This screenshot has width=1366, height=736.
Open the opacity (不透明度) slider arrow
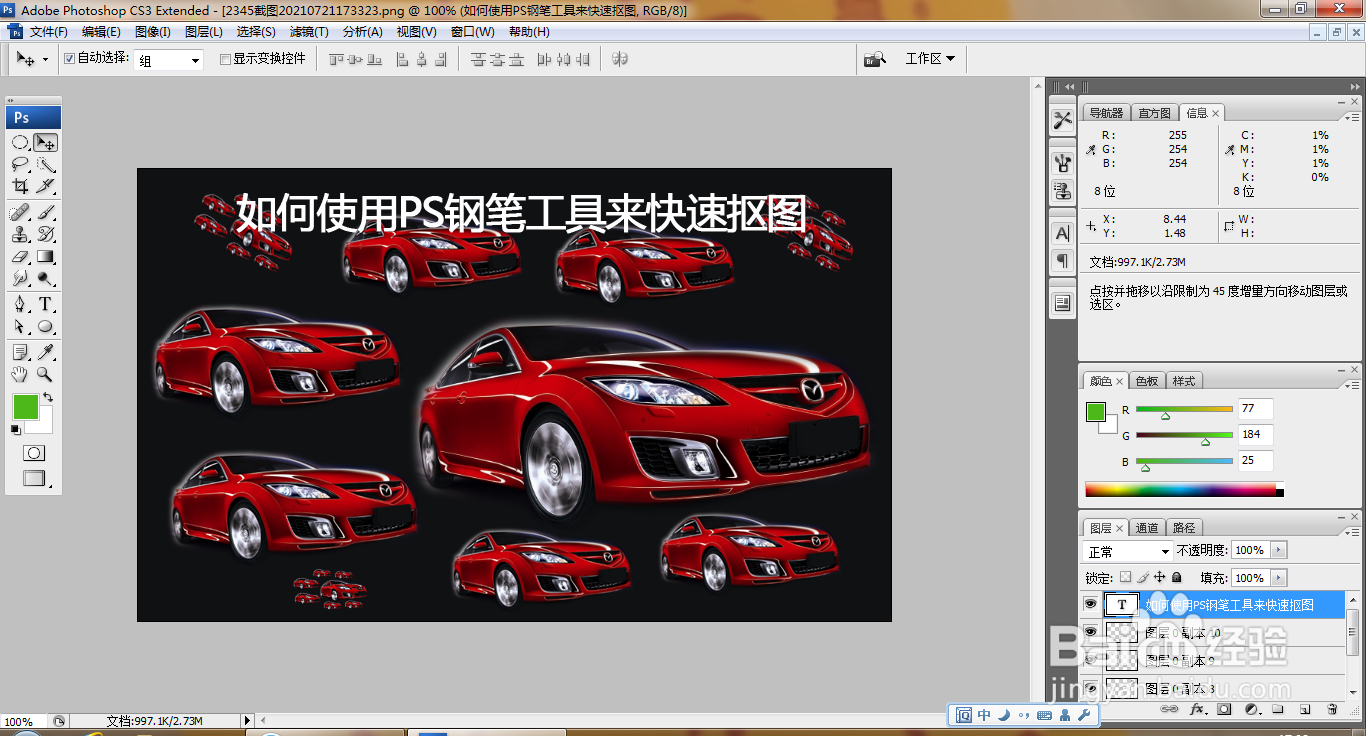pyautogui.click(x=1278, y=550)
